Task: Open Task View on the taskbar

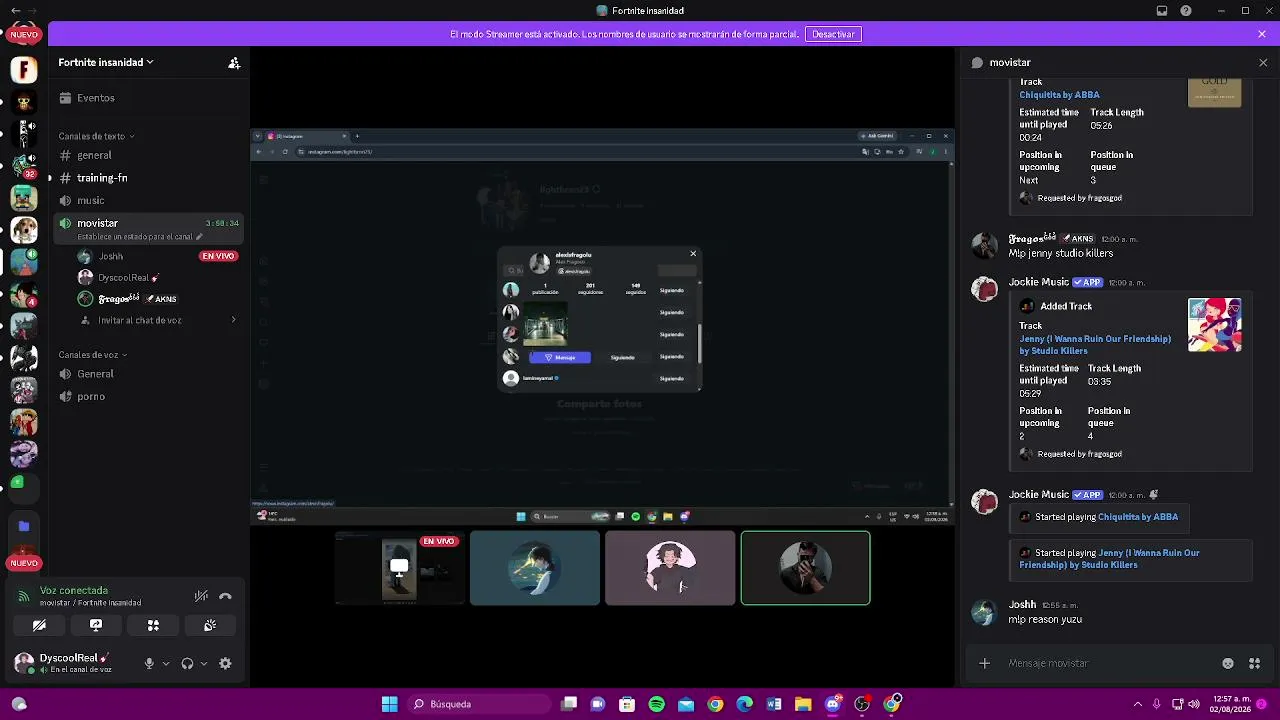Action: pos(569,704)
